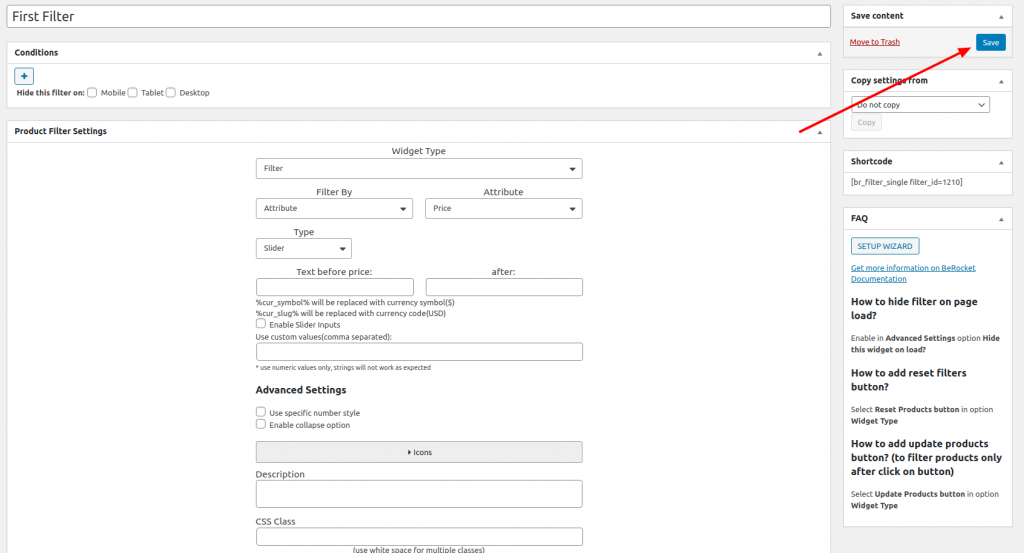
Task: Tick the Mobile hide filter checkbox
Action: [92, 93]
